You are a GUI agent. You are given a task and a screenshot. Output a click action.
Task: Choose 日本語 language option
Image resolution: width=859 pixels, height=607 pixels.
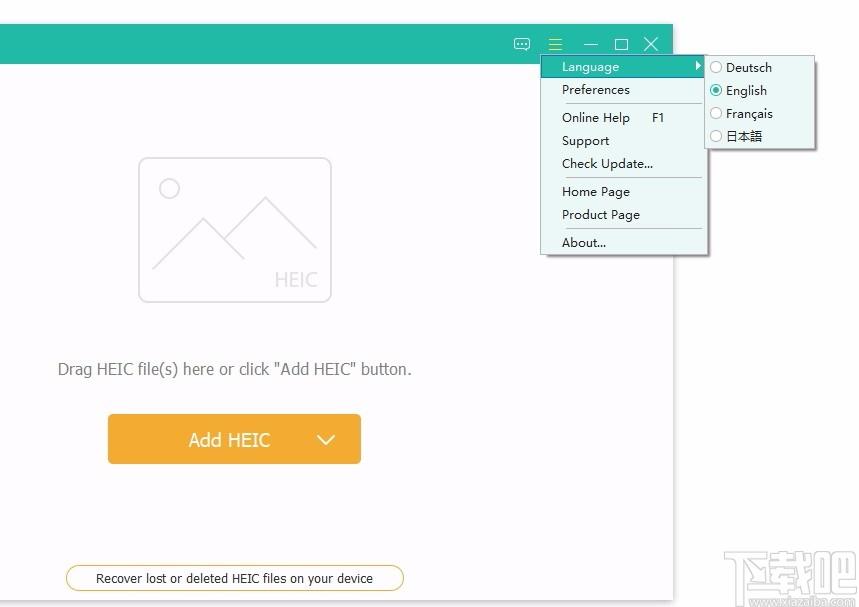(760, 136)
